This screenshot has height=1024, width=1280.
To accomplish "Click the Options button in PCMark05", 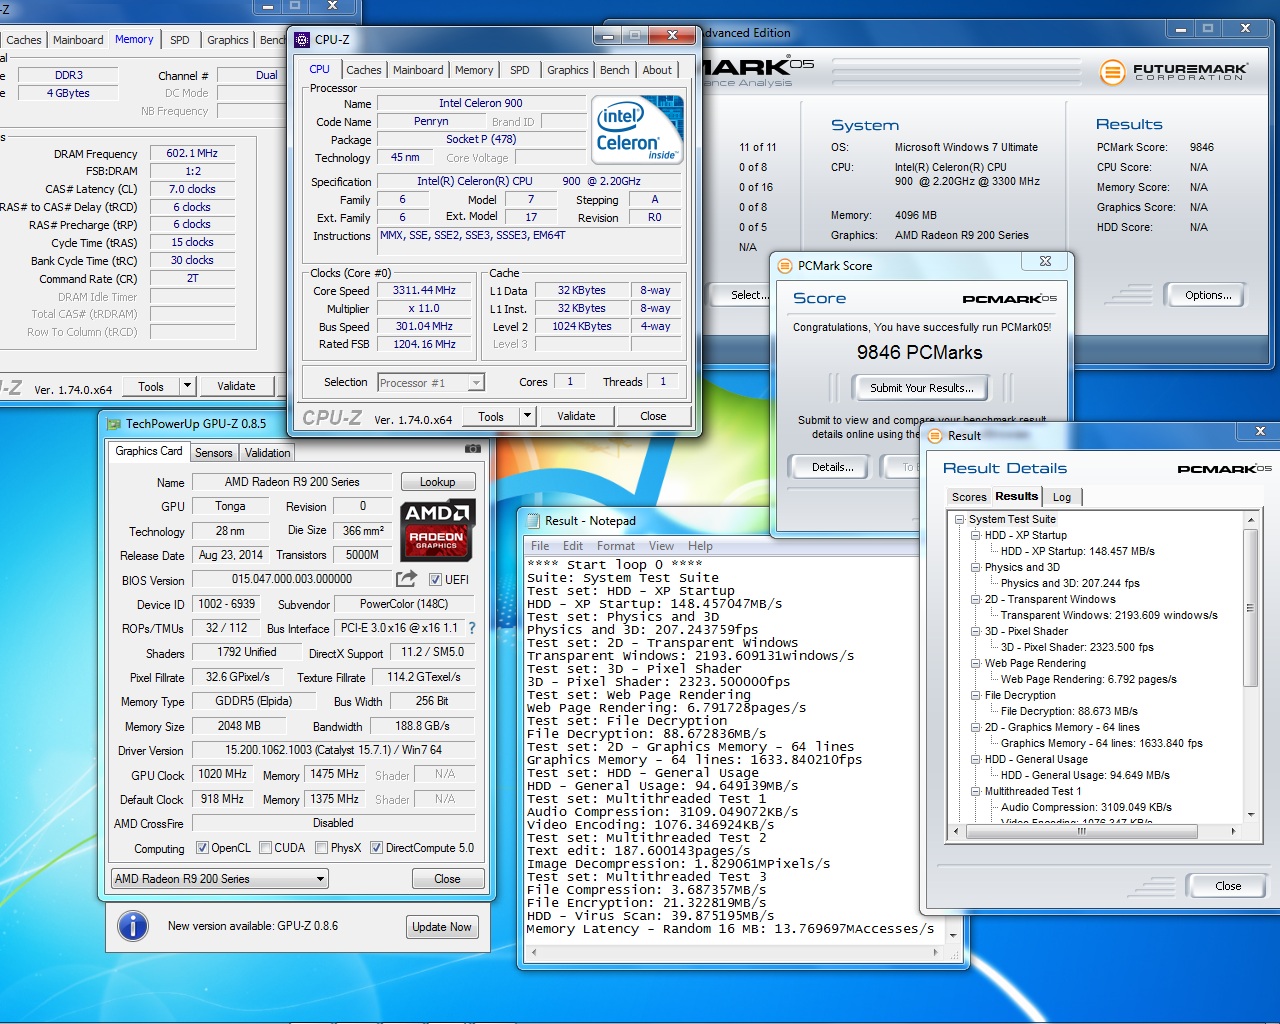I will pos(1208,295).
